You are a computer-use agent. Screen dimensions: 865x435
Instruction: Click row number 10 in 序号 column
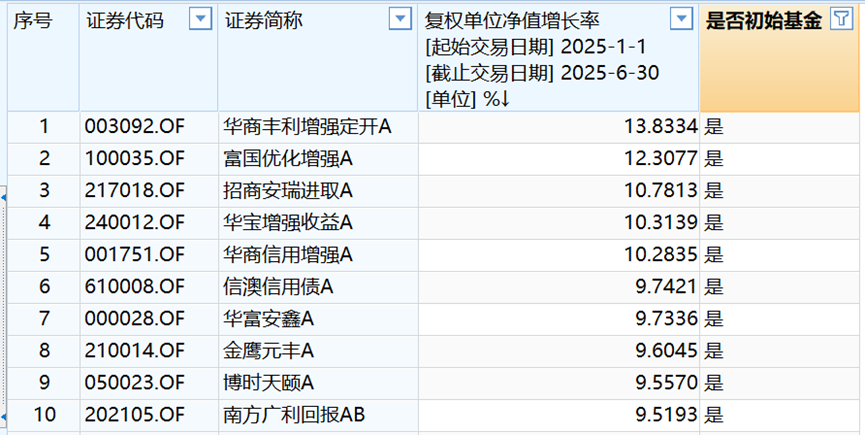(44, 415)
